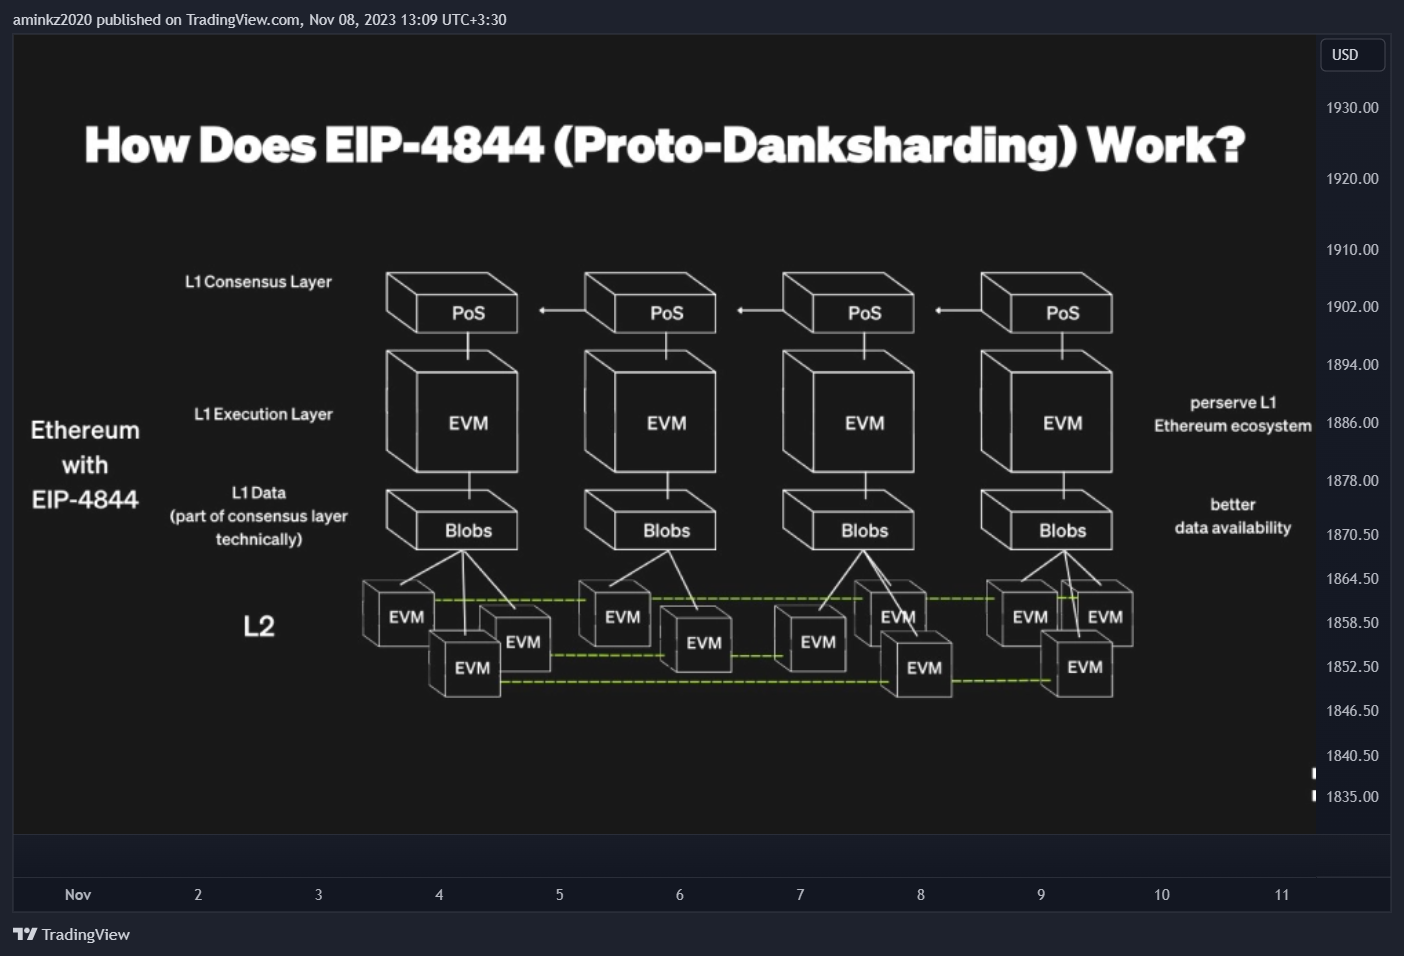This screenshot has width=1404, height=956.
Task: Click the L2 label
Action: [x=259, y=626]
